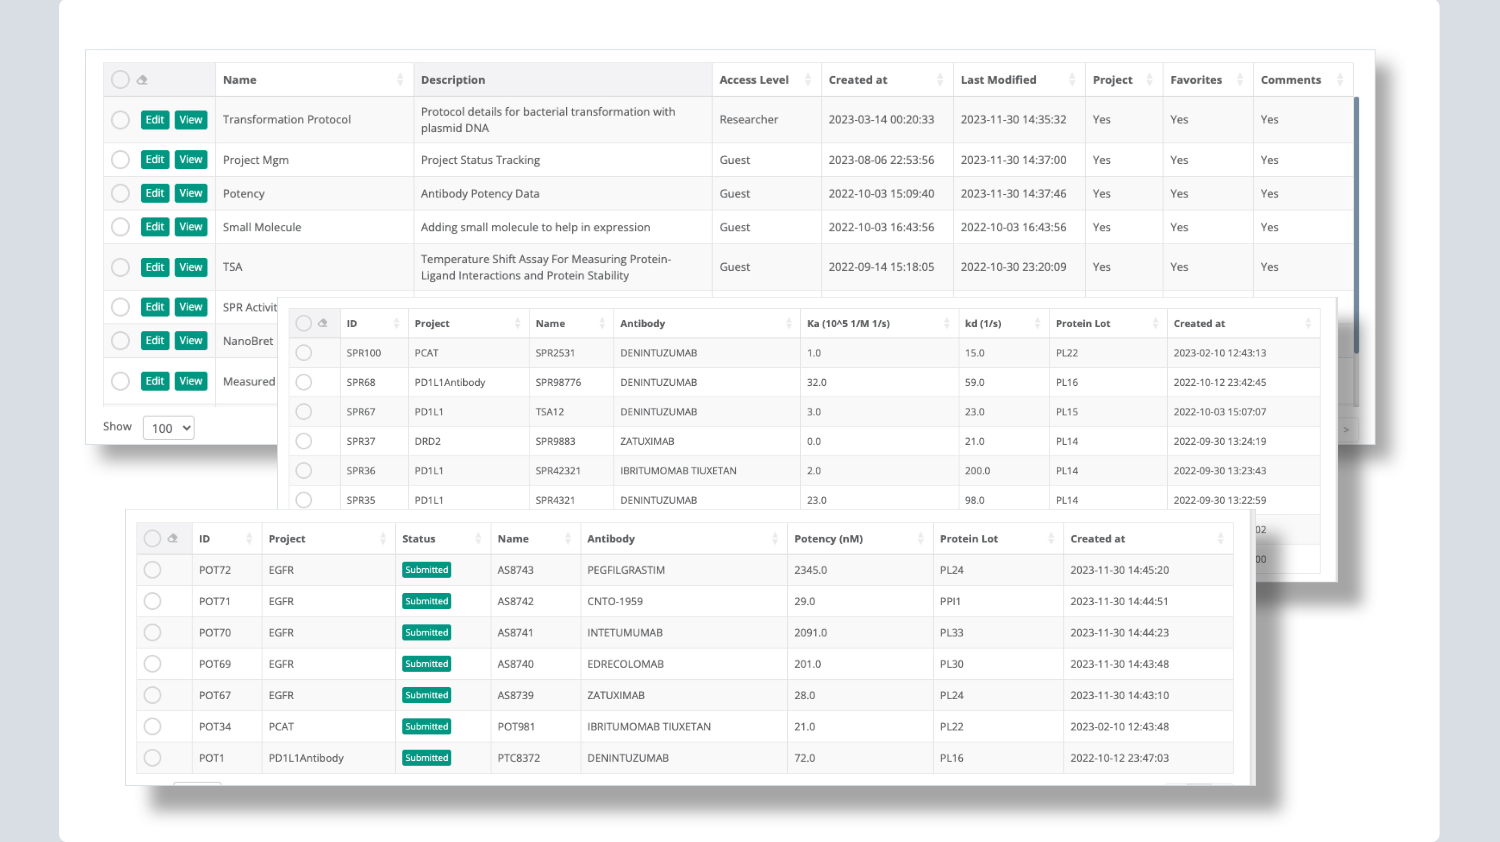This screenshot has width=1500, height=842.
Task: Select the Transformation Protocol row radio button
Action: [120, 119]
